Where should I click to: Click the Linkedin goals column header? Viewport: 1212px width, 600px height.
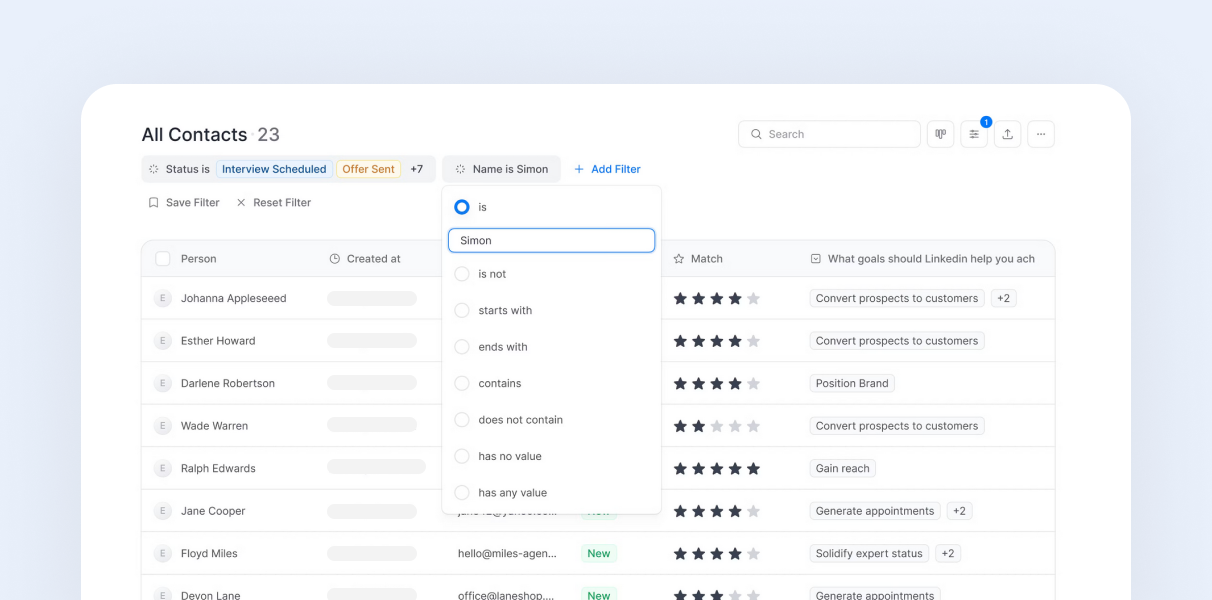click(x=922, y=259)
